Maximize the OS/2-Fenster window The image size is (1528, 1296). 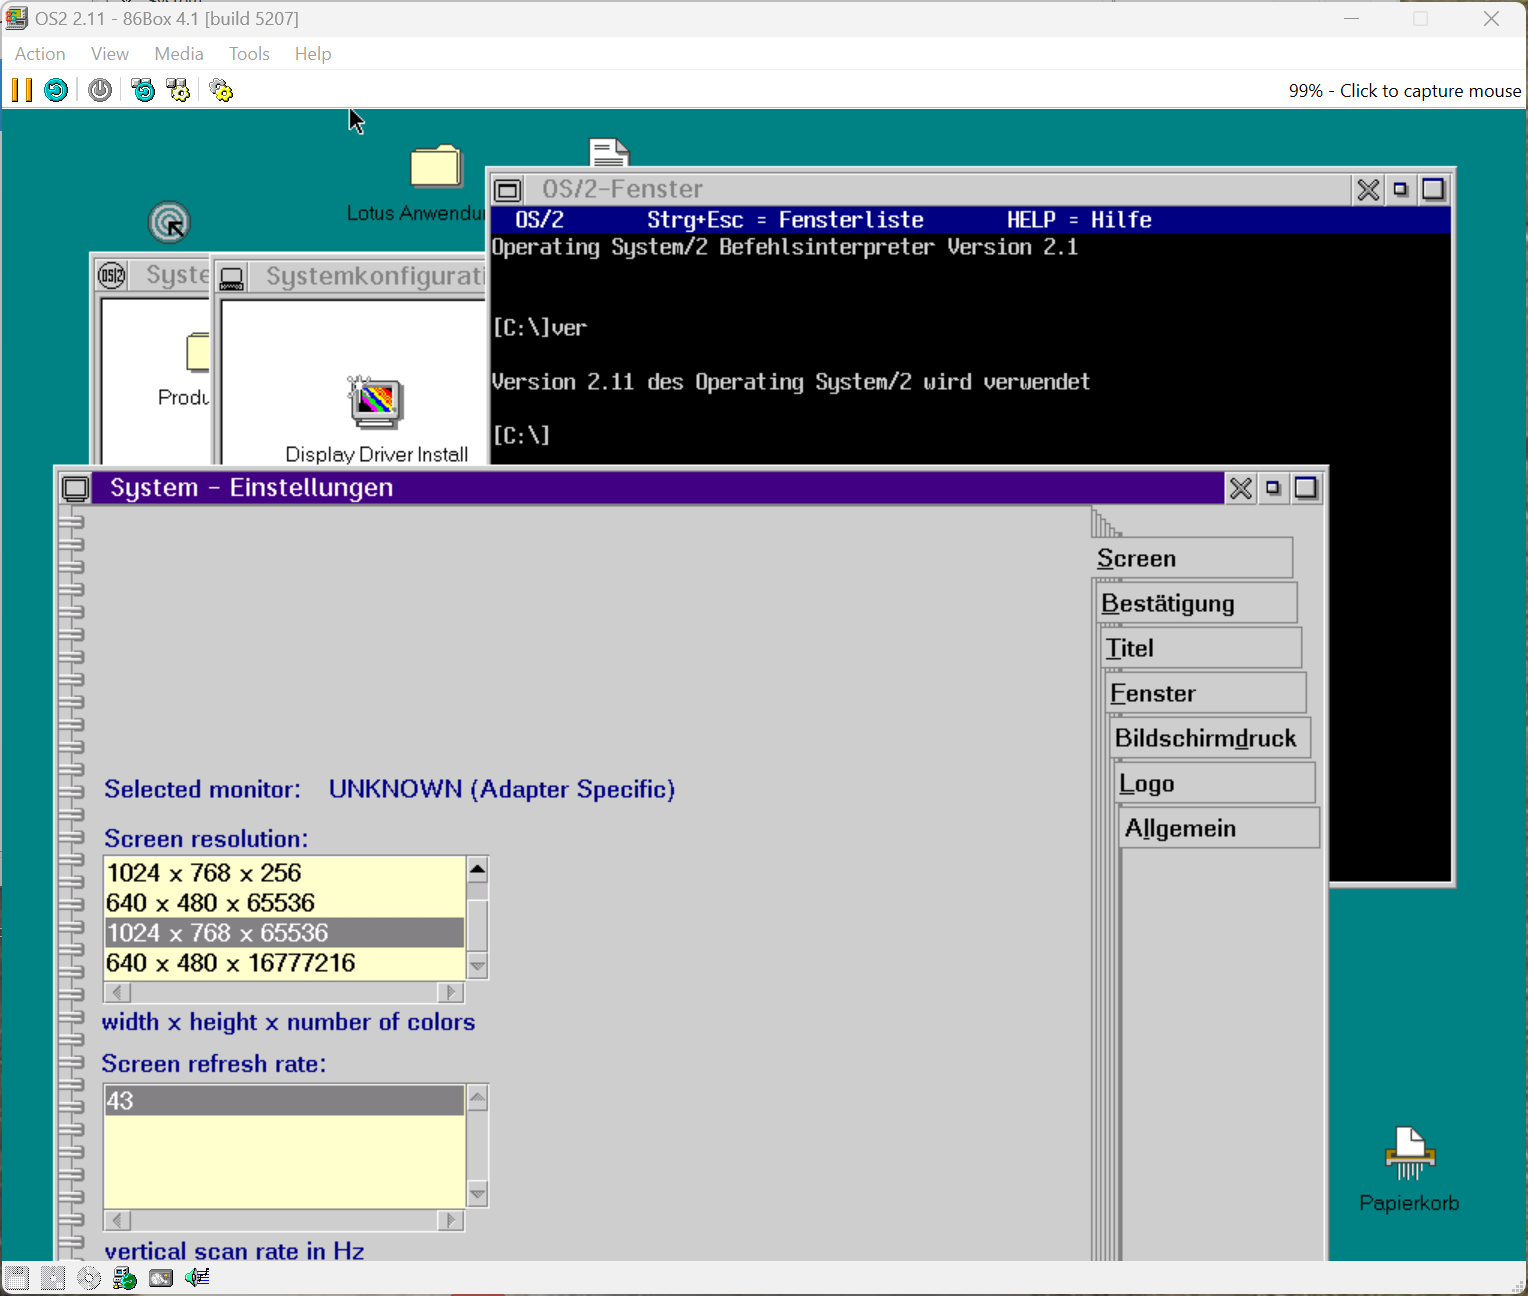[1433, 190]
